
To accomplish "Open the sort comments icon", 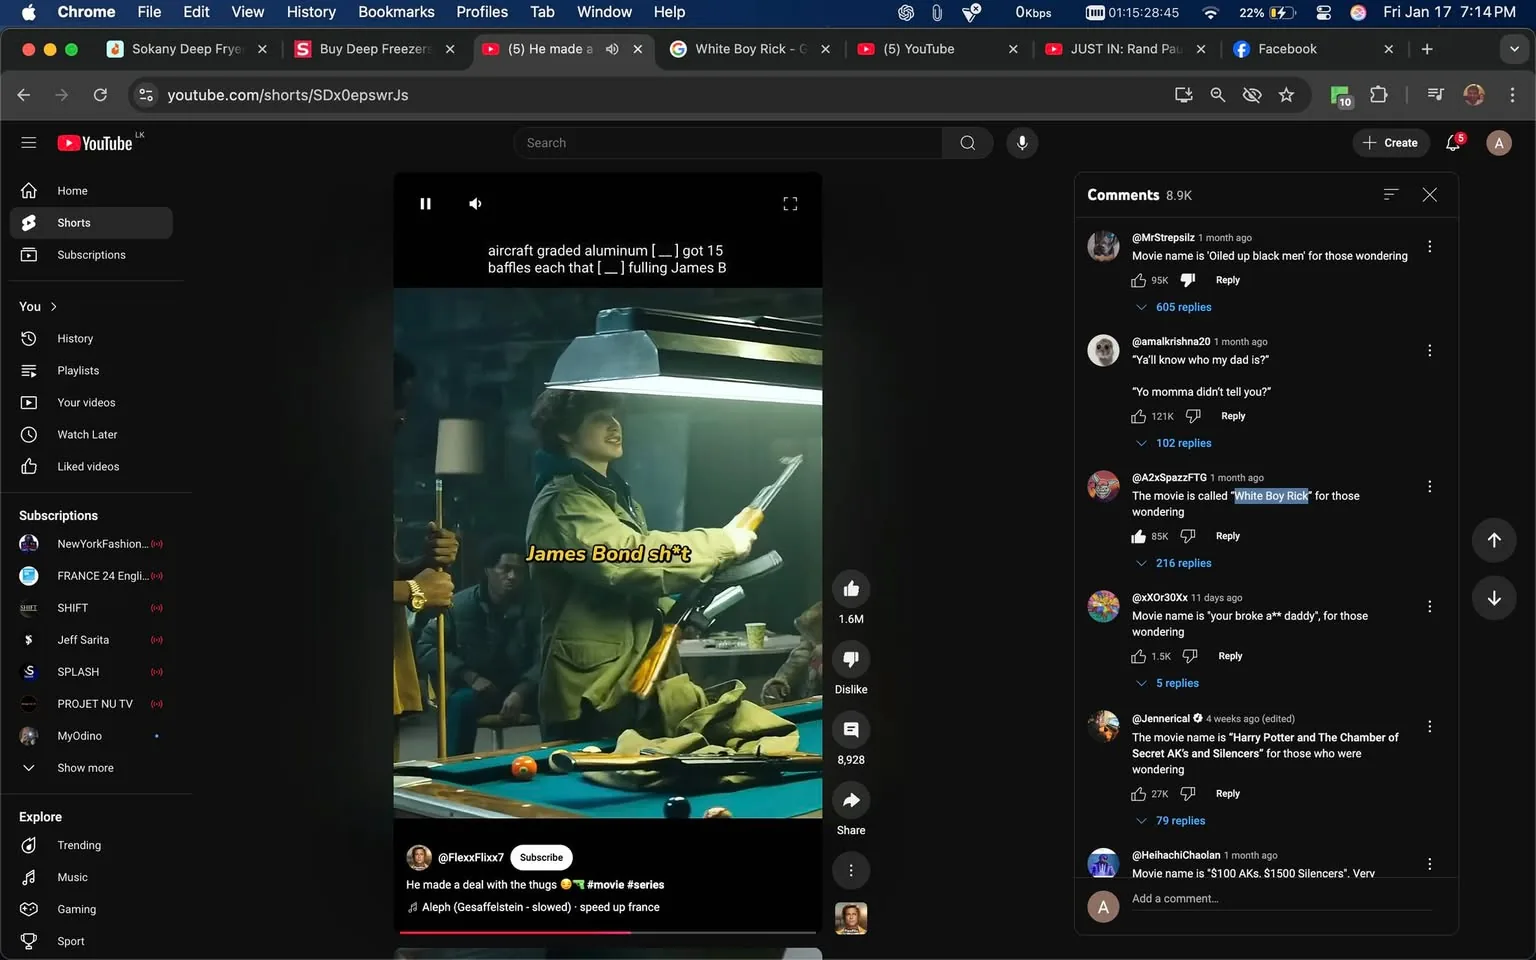I will pos(1390,195).
